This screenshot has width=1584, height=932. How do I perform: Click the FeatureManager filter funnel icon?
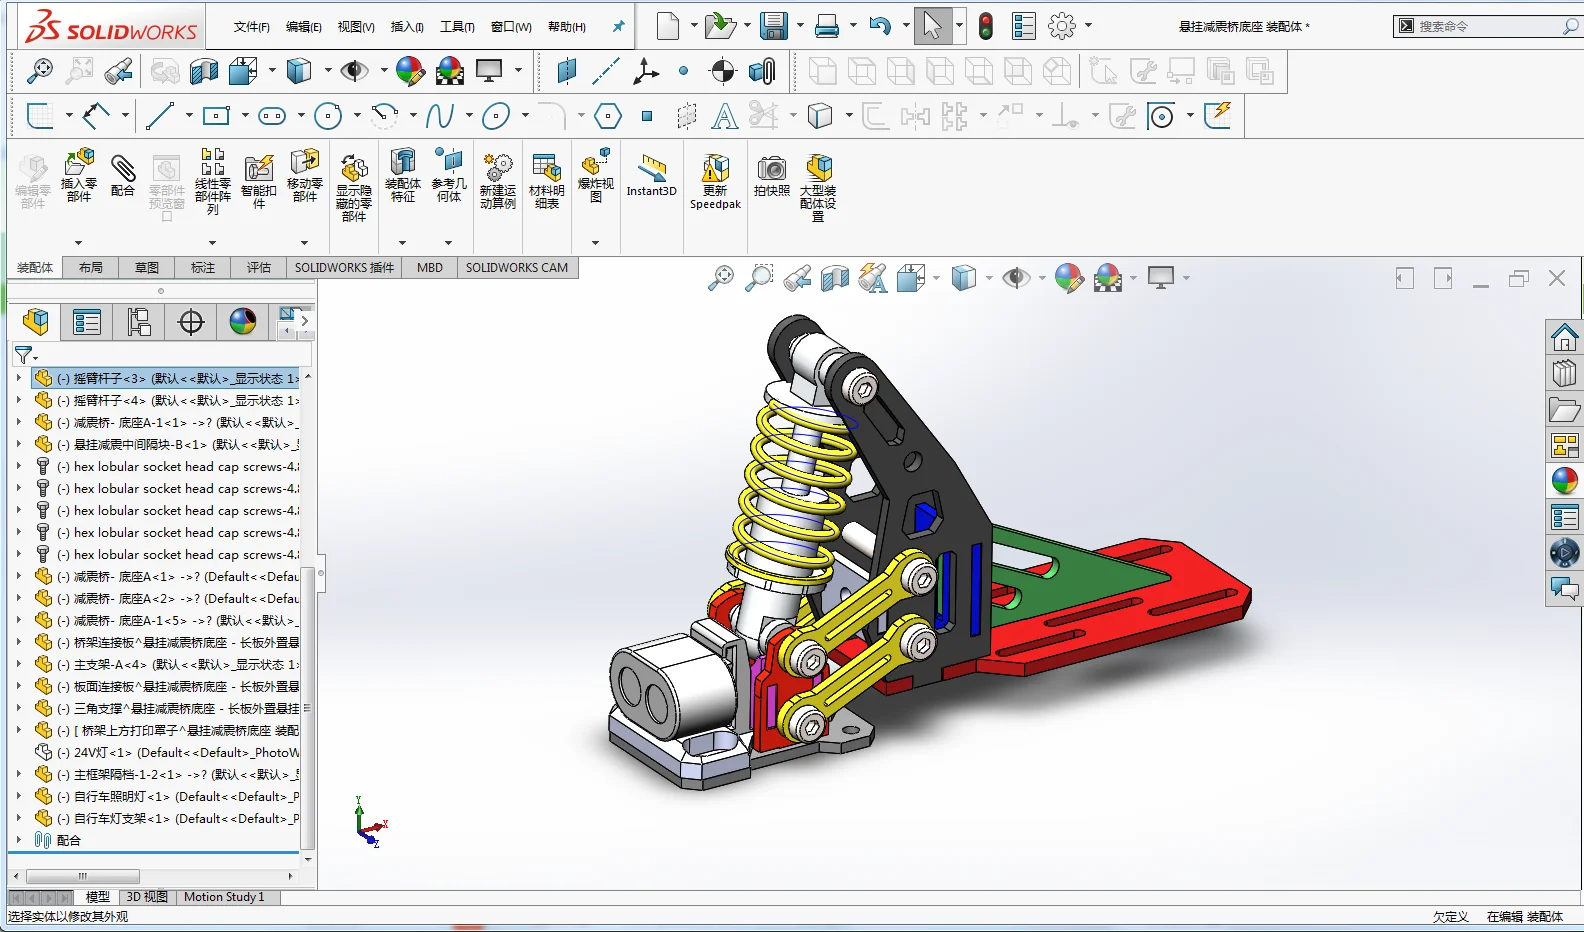tap(23, 355)
